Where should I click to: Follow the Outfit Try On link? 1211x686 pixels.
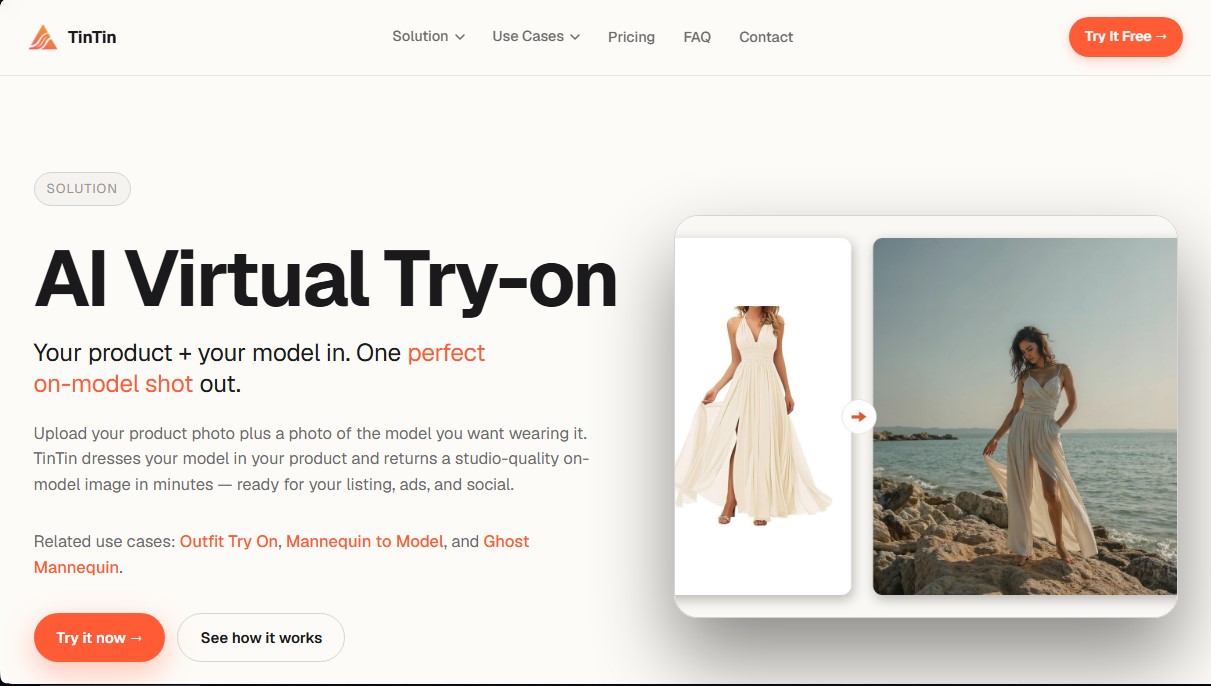[x=229, y=541]
